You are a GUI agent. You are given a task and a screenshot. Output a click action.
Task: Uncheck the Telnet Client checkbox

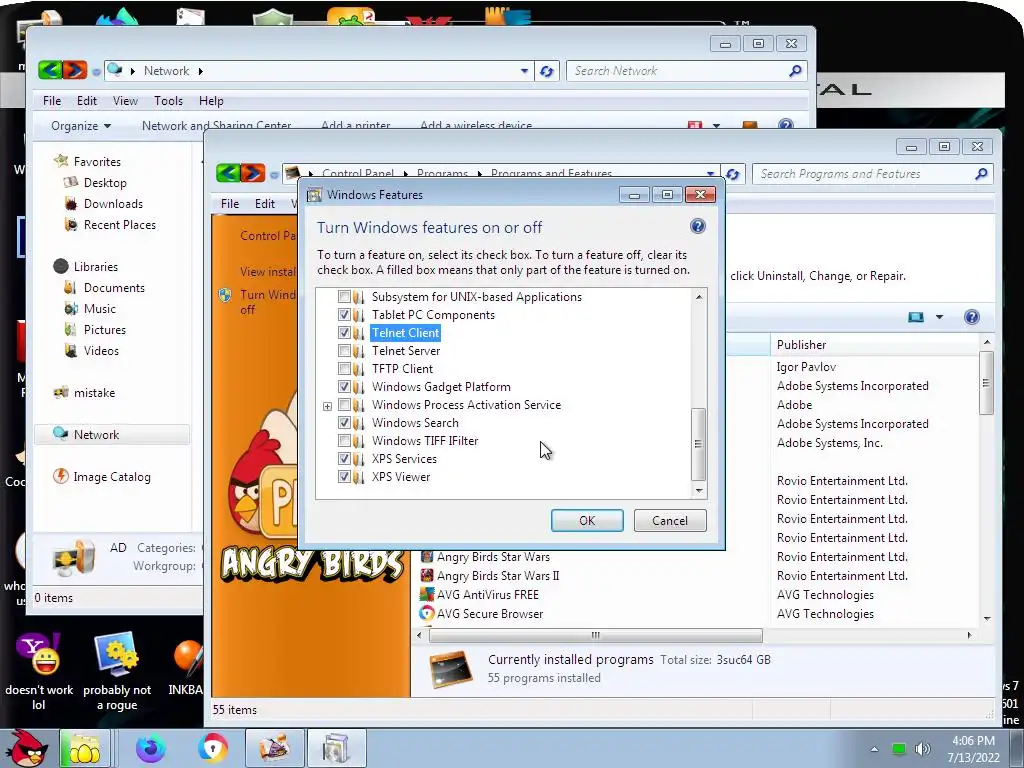(344, 332)
